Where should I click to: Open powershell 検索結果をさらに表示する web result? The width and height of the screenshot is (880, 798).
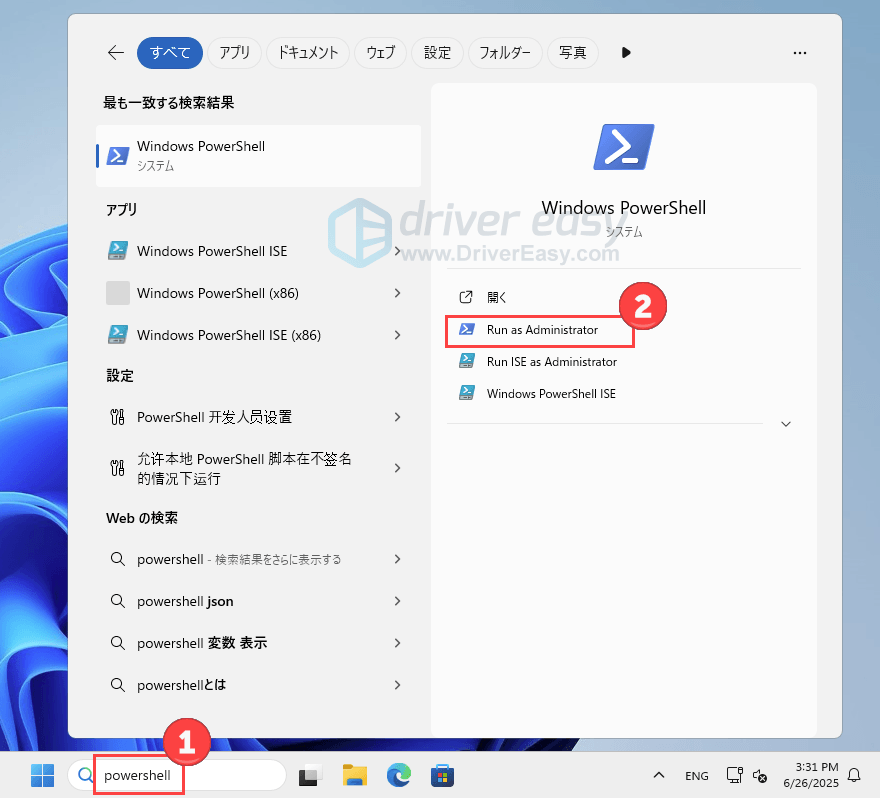coord(239,559)
